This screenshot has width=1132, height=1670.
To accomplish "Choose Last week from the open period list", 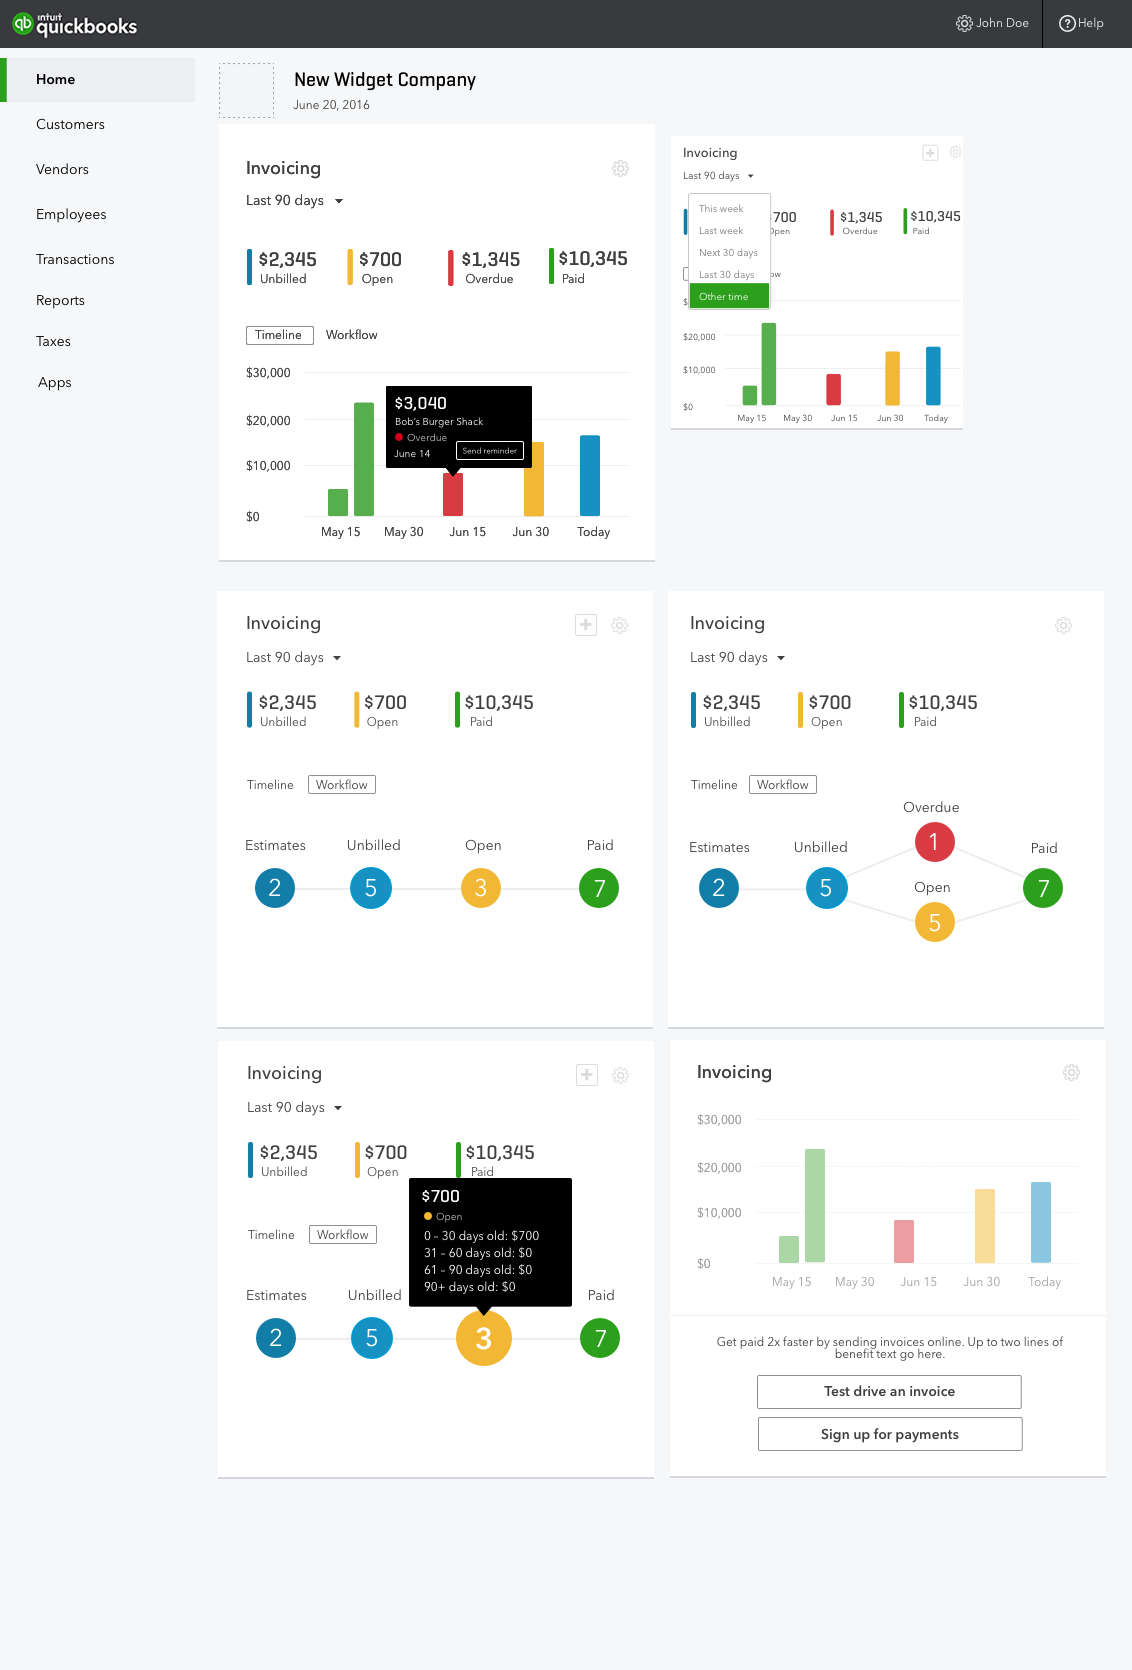I will click(729, 231).
